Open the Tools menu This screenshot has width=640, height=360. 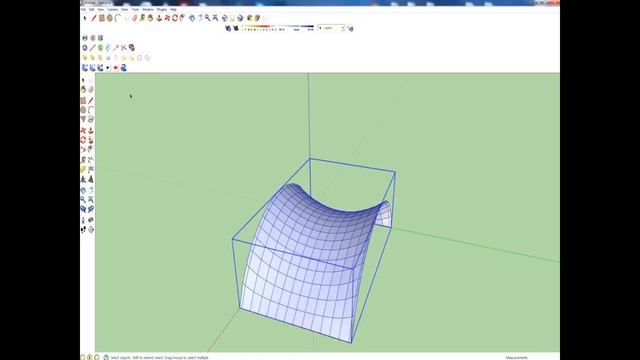click(135, 9)
